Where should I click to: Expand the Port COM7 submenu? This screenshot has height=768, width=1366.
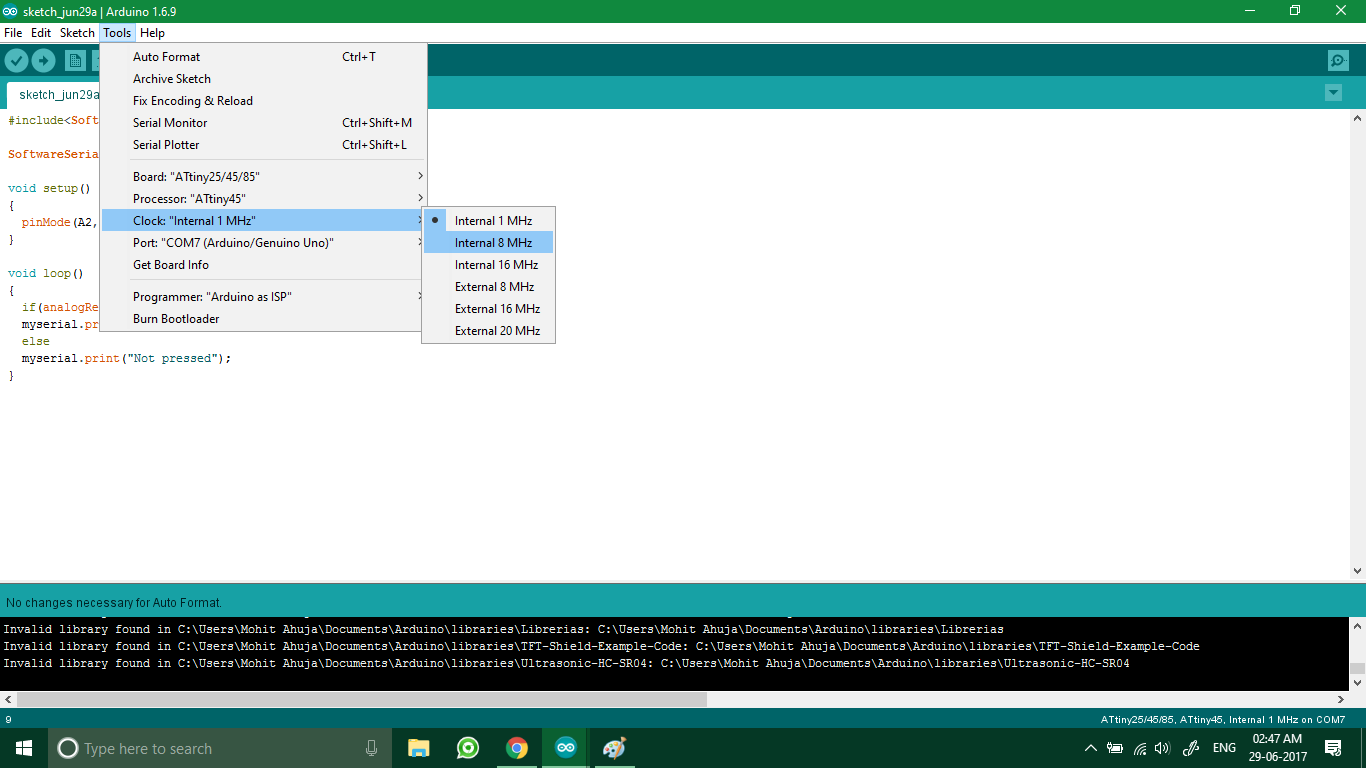264,242
